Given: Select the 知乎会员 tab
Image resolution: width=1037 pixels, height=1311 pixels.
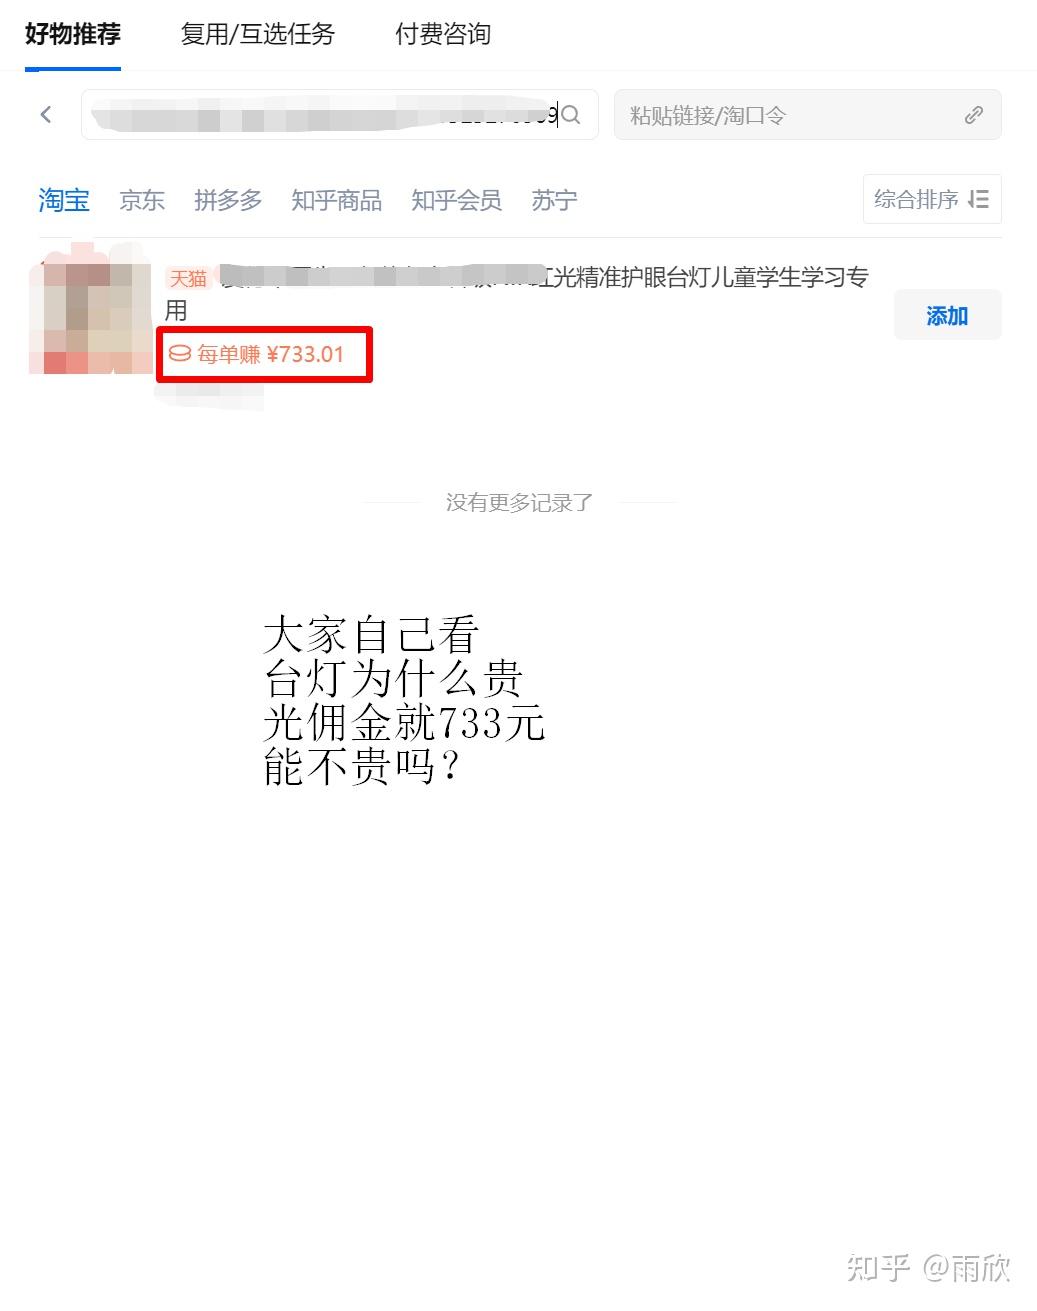Looking at the screenshot, I should pyautogui.click(x=457, y=200).
